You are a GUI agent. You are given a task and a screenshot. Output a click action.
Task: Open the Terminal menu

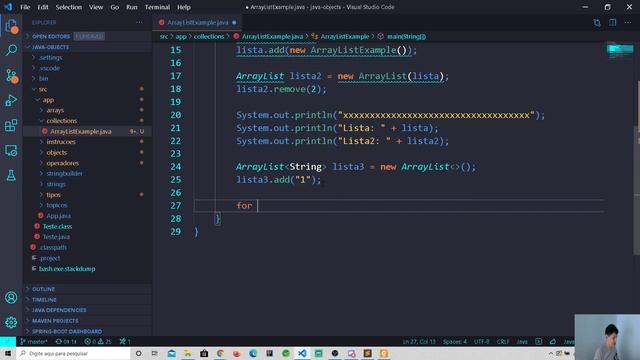tap(157, 7)
